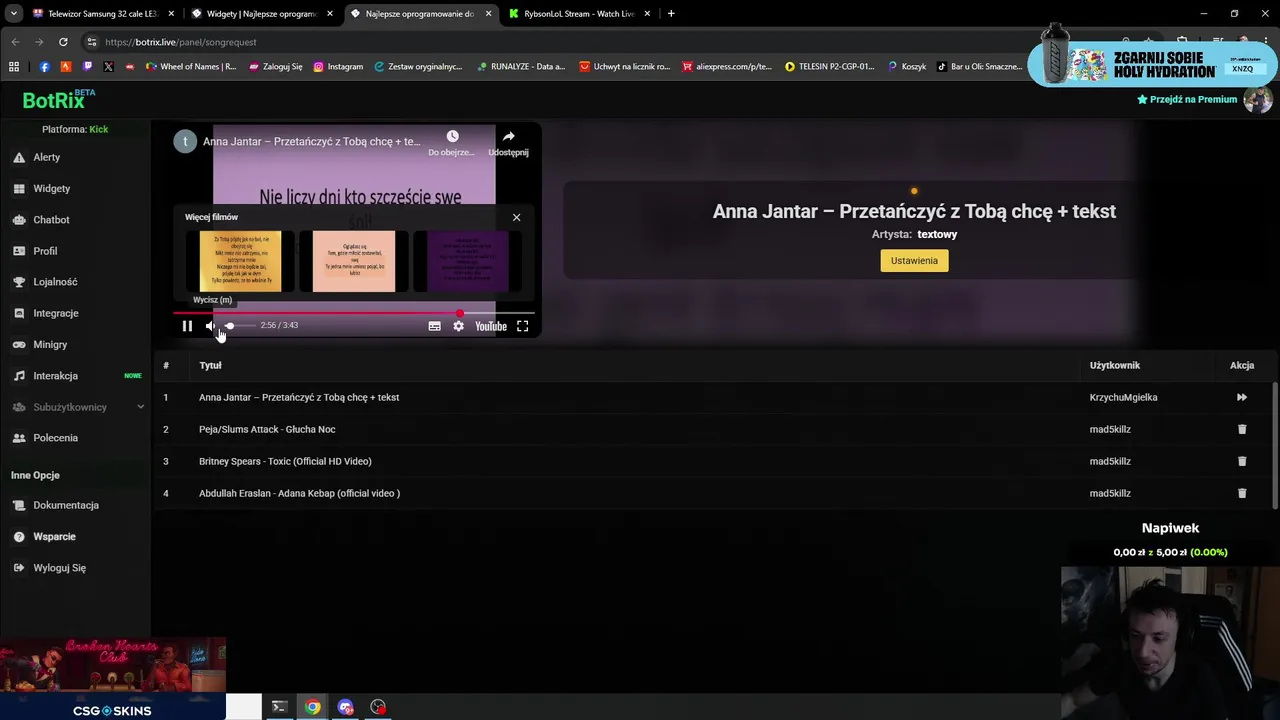
Task: Open Dokumentacja in the sidebar
Action: [x=66, y=505]
